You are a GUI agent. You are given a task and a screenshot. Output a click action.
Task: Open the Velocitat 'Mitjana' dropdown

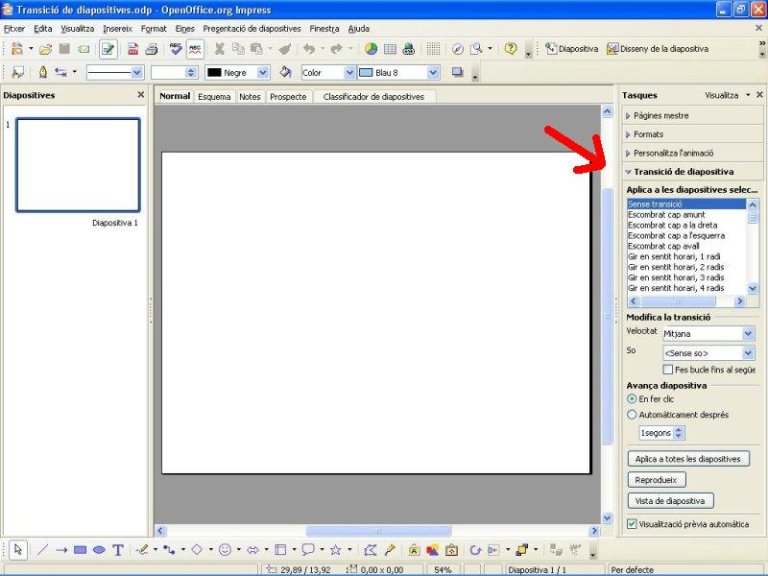pos(748,334)
